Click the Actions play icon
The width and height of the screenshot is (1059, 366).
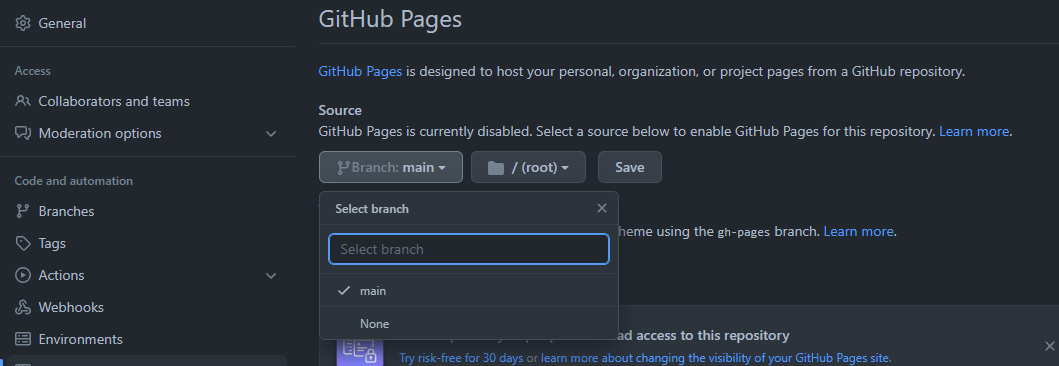pos(23,276)
